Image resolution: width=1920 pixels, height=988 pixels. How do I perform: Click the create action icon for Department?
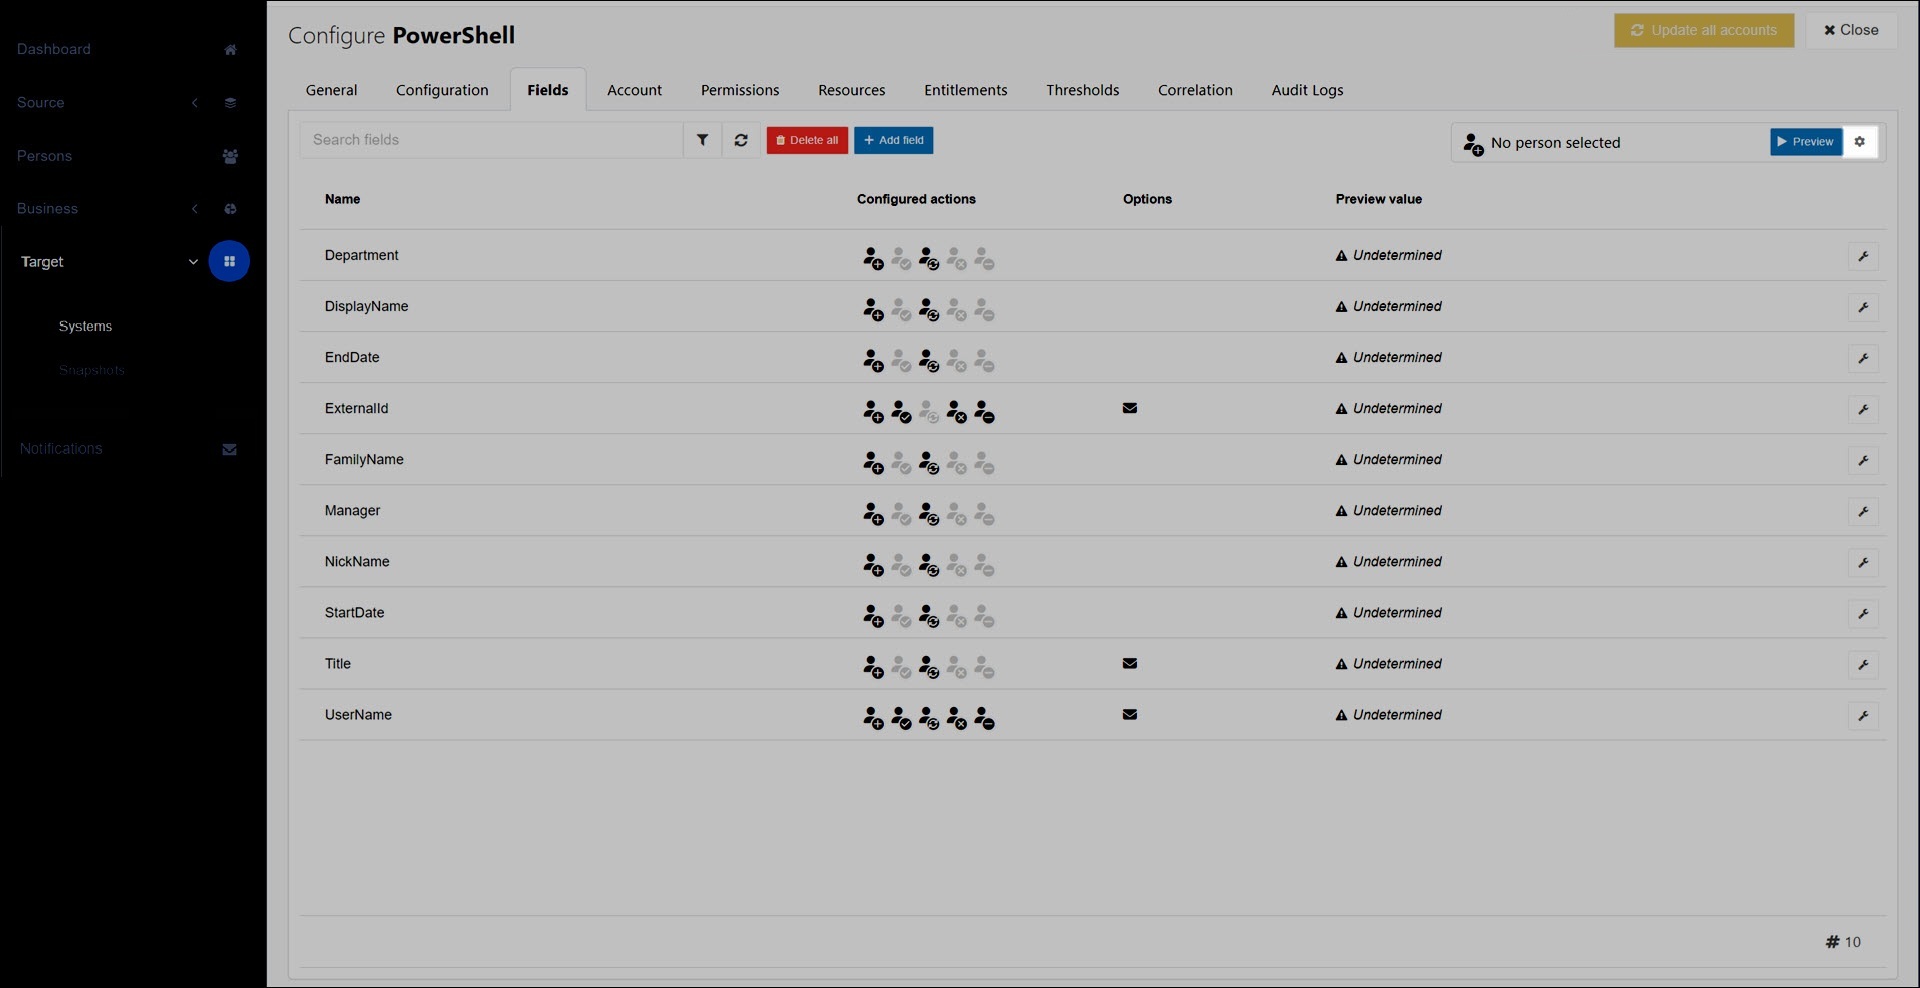(873, 258)
